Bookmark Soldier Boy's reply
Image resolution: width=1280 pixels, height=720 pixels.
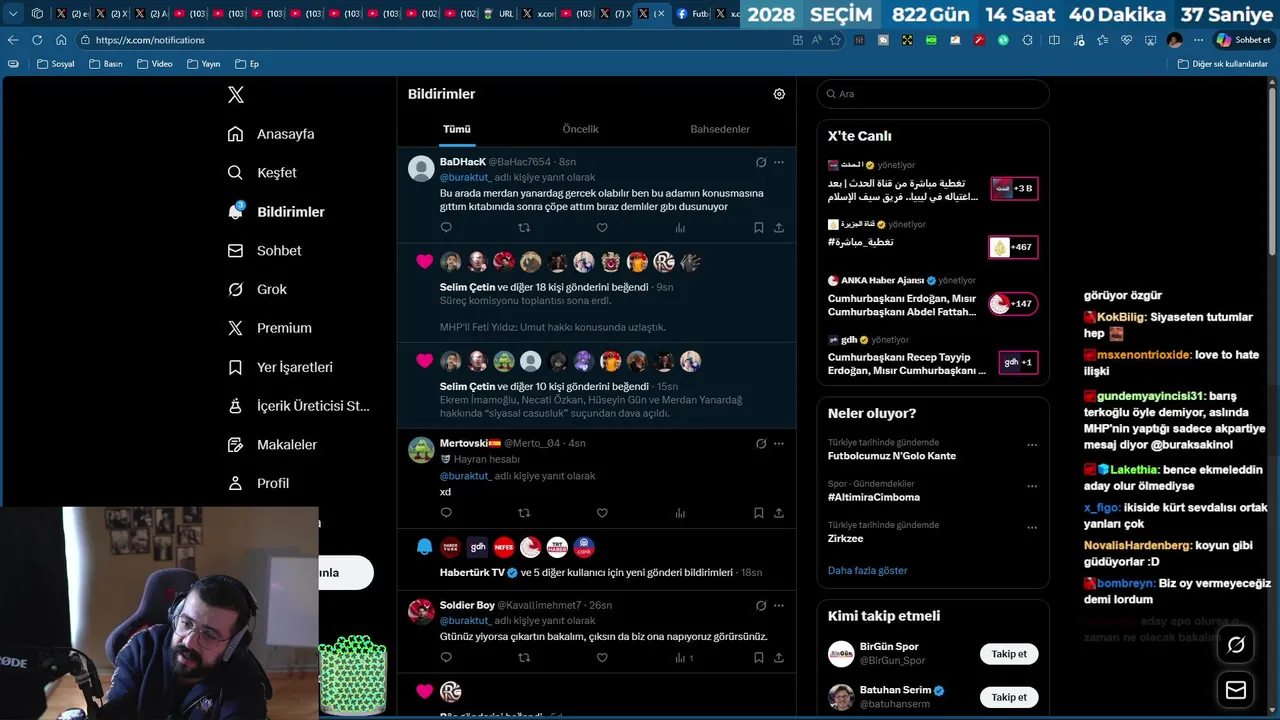click(x=759, y=658)
